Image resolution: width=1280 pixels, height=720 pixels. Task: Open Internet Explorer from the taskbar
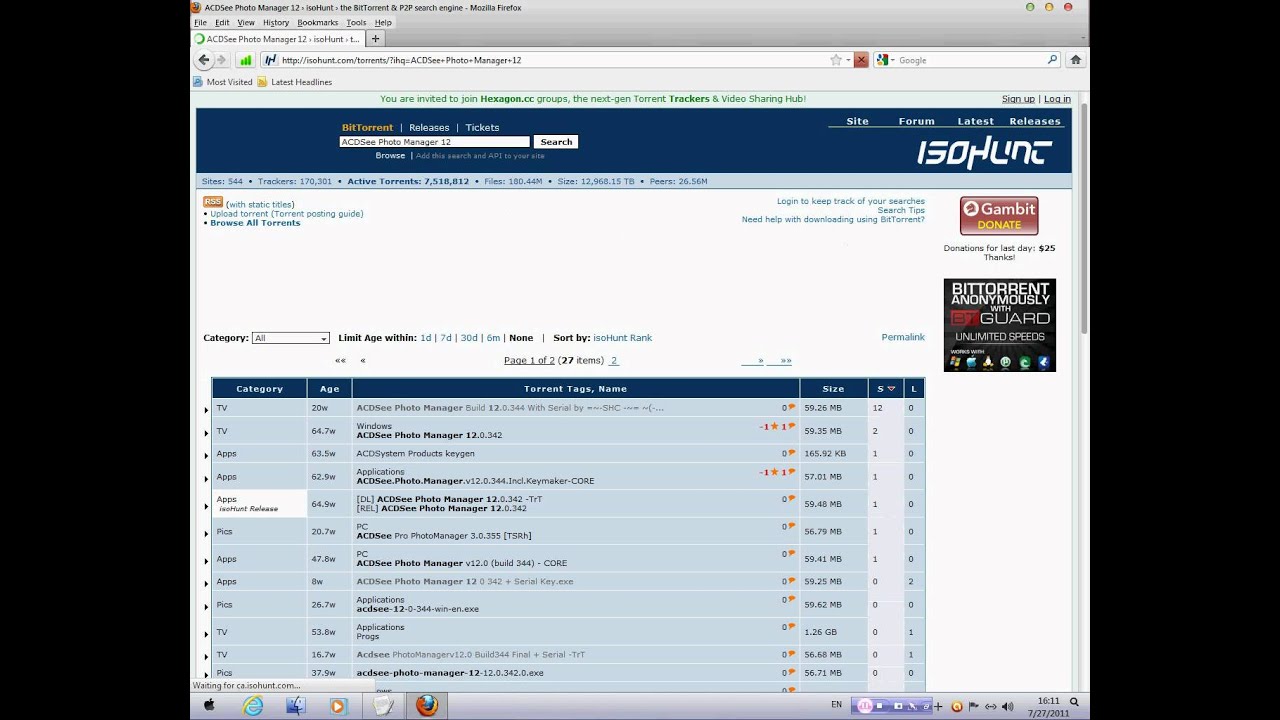[253, 705]
